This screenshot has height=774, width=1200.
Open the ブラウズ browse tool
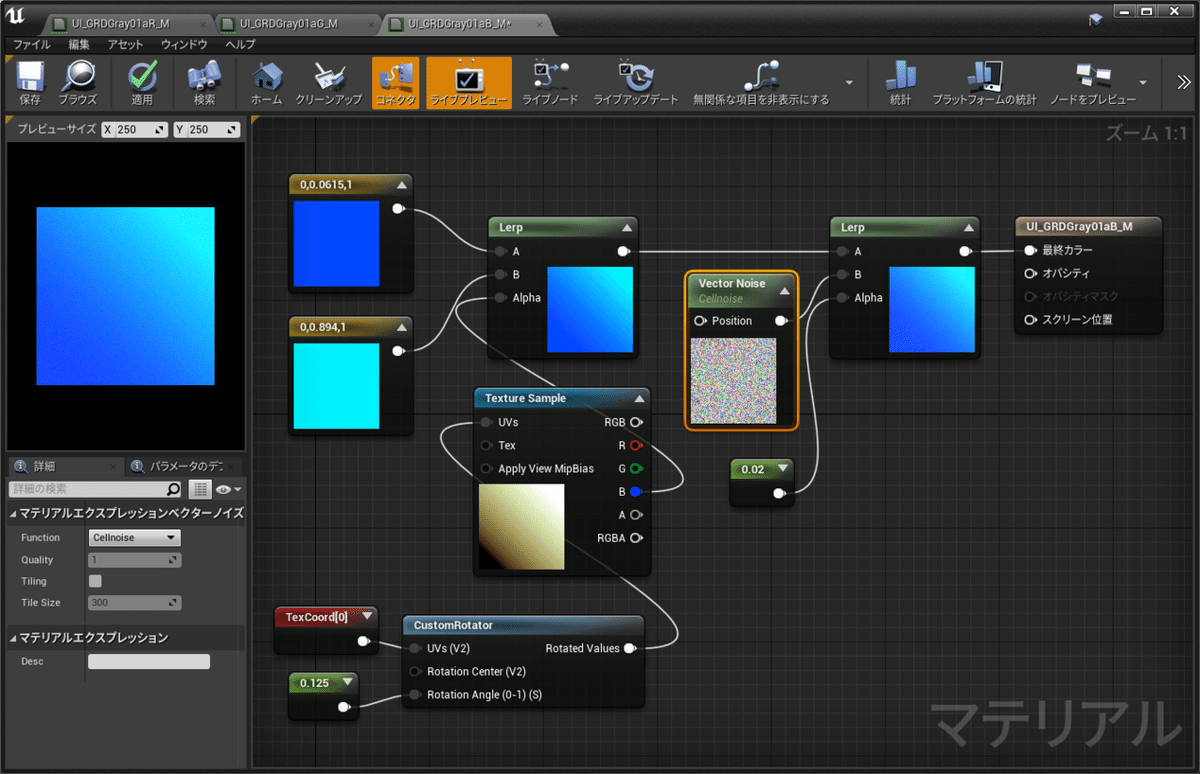tap(78, 77)
